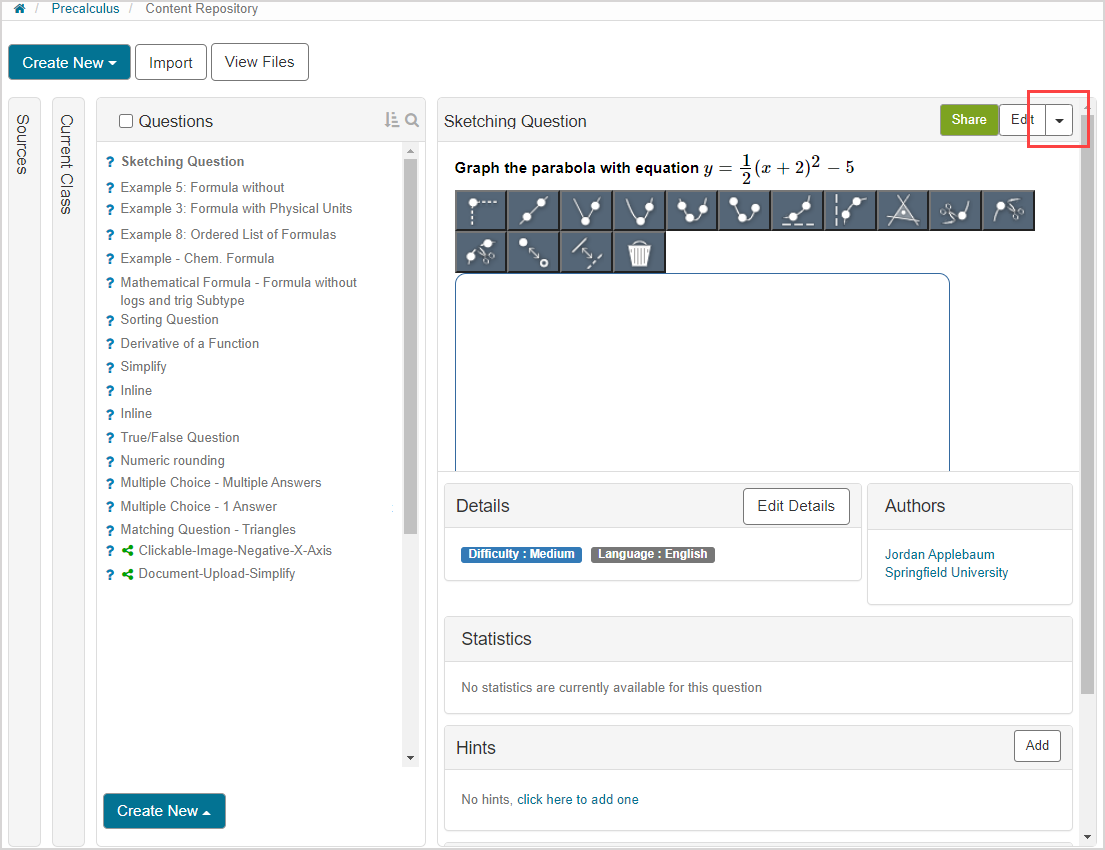Click the Edit Details button
Image resolution: width=1105 pixels, height=850 pixels.
(795, 506)
